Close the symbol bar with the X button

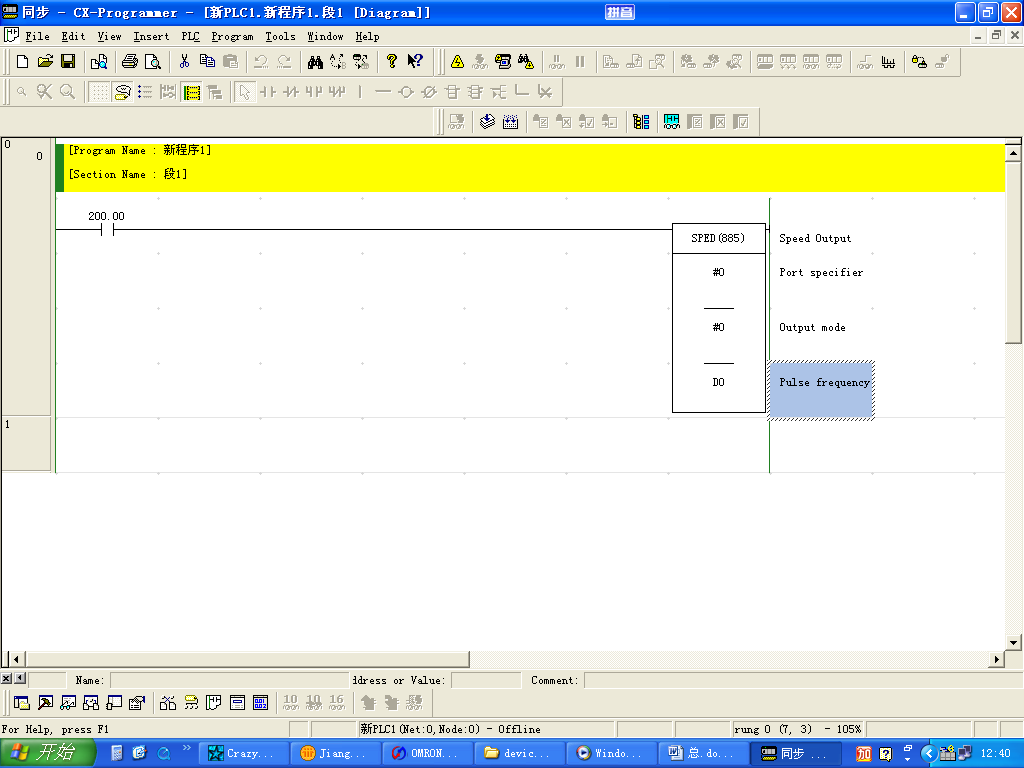(6, 679)
